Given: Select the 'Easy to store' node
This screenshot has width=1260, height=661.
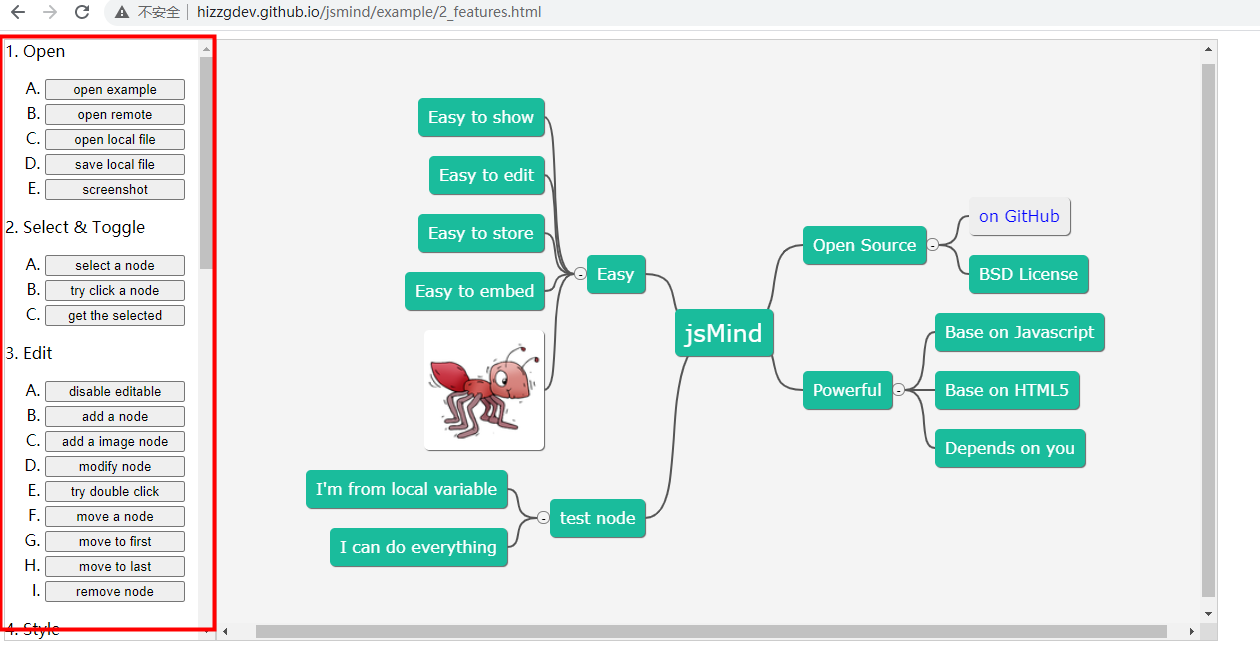Looking at the screenshot, I should (481, 233).
